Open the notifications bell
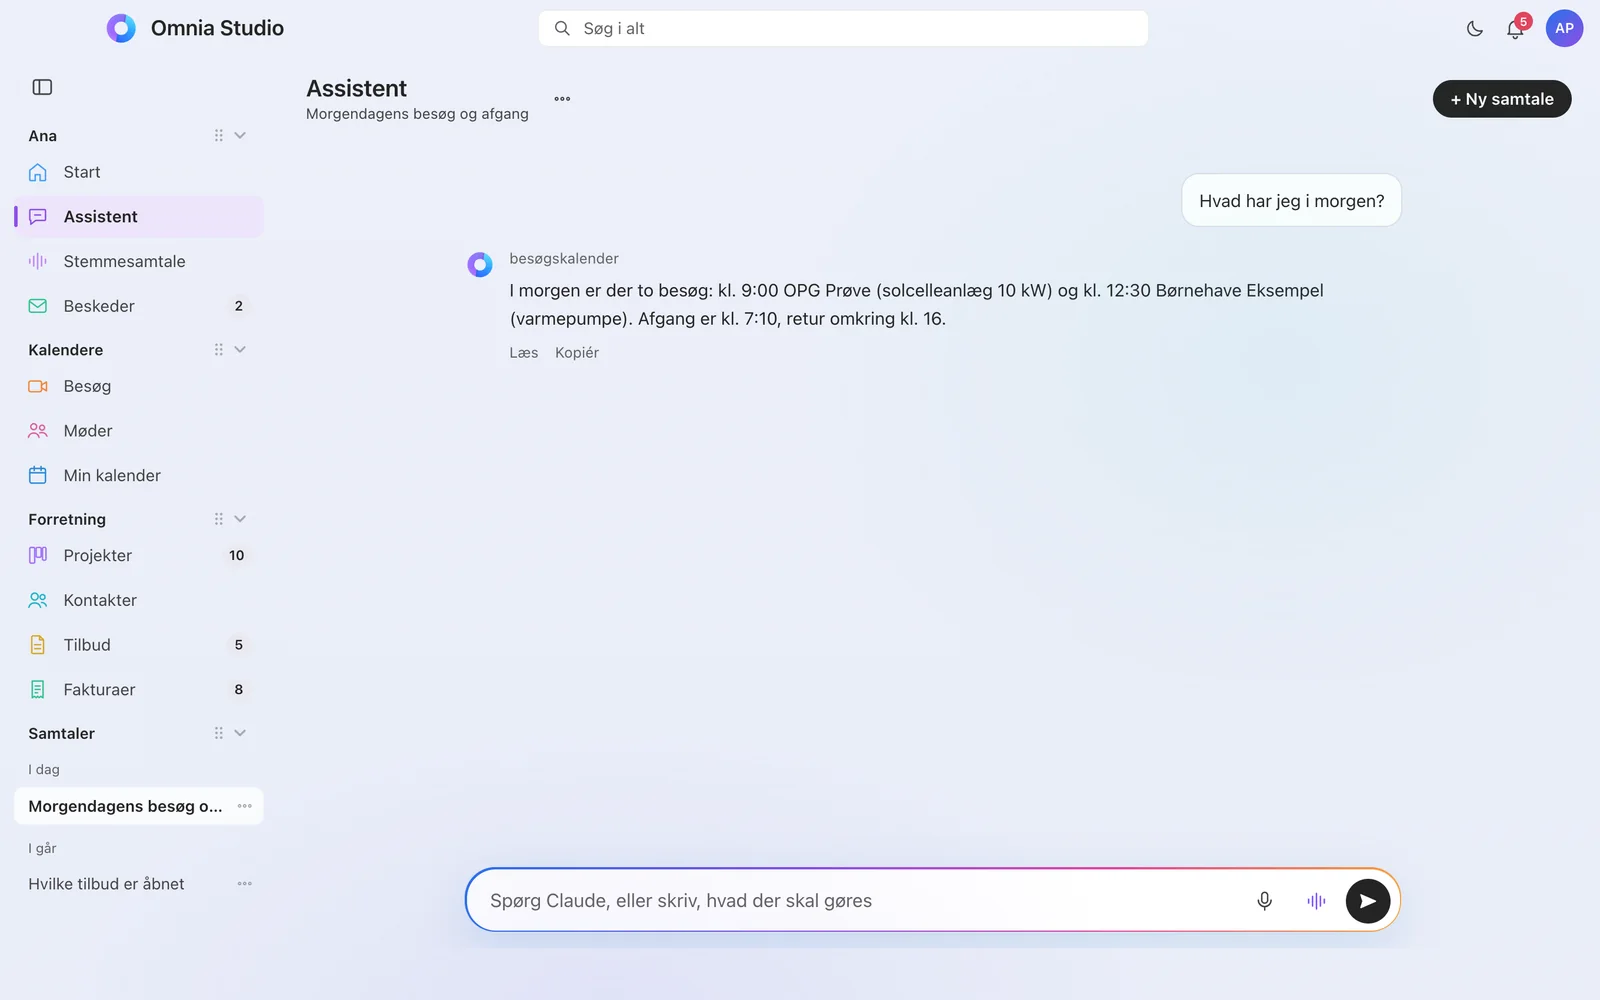This screenshot has height=1000, width=1600. click(1515, 29)
